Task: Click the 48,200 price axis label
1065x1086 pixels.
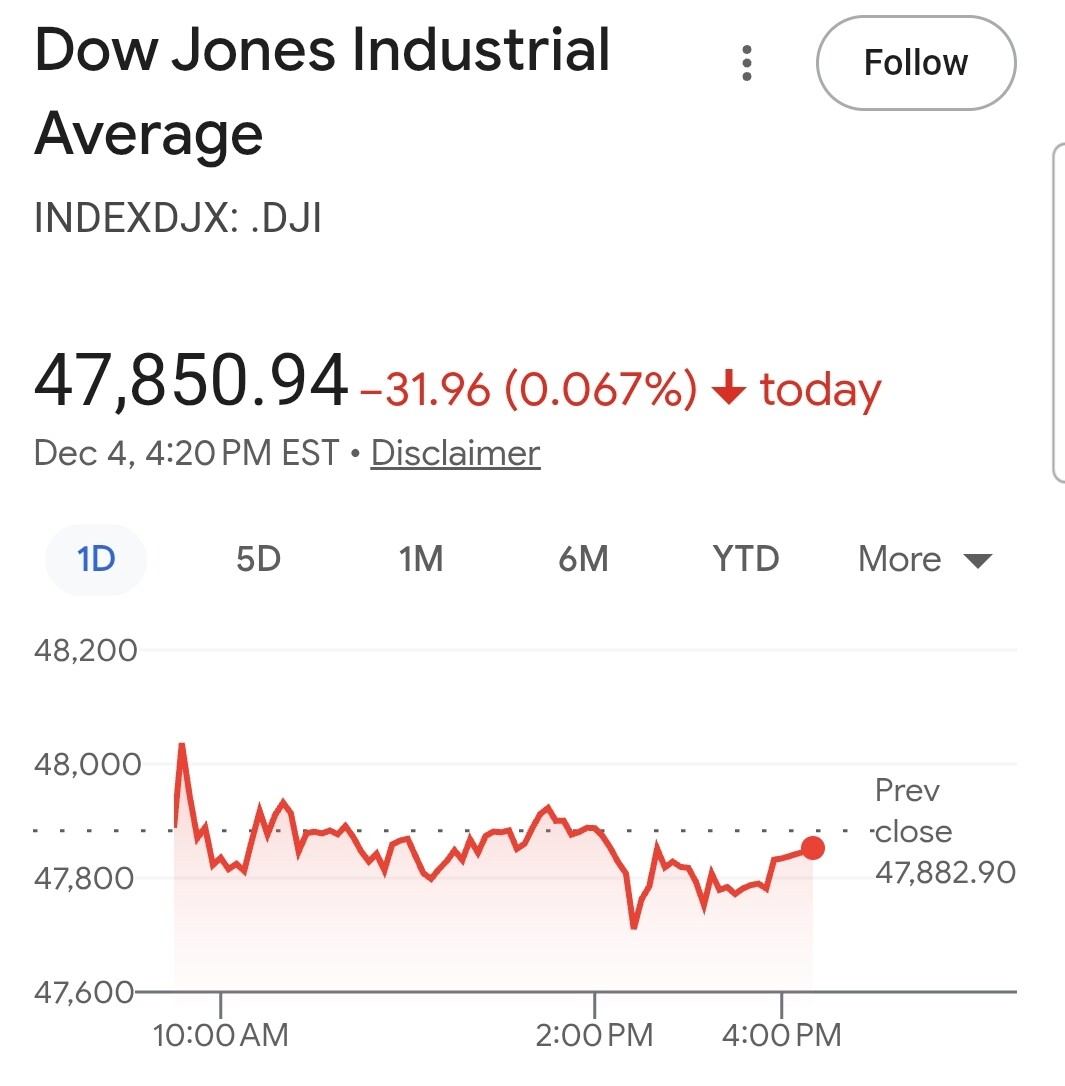Action: 86,651
